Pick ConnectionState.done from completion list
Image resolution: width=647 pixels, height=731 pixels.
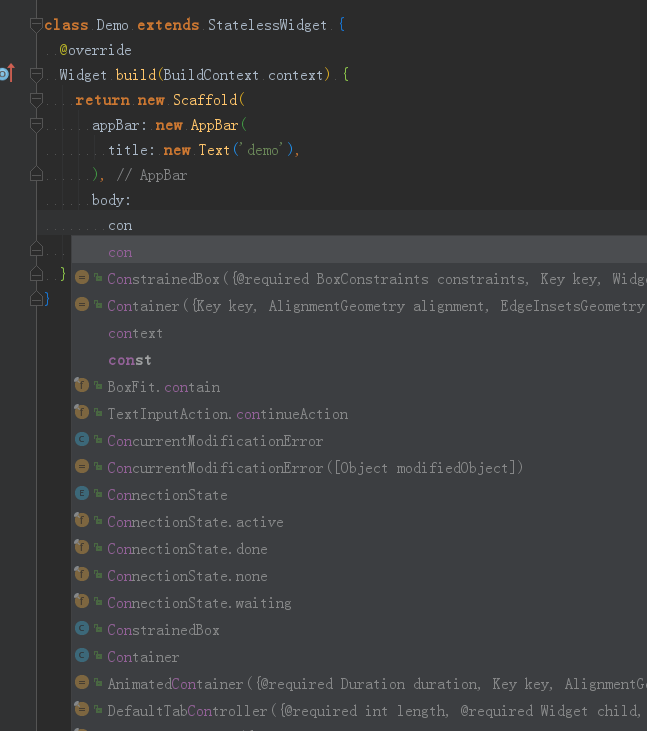pos(359,549)
